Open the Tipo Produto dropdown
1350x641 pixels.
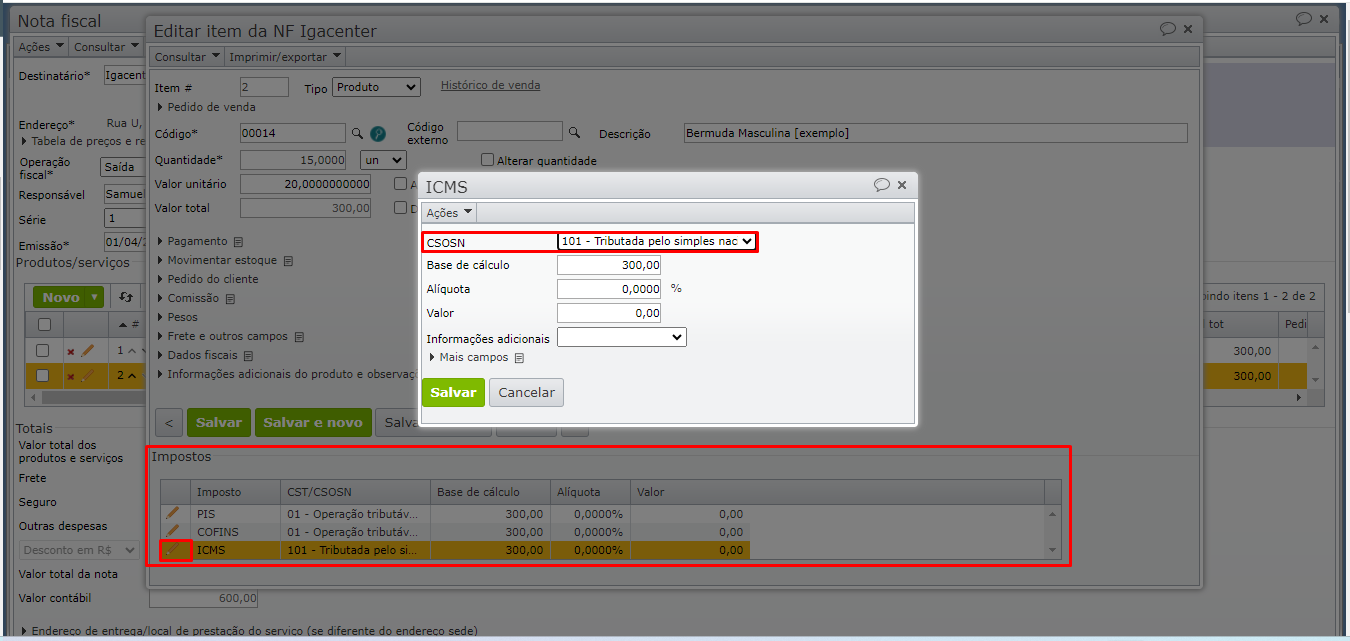coord(376,87)
